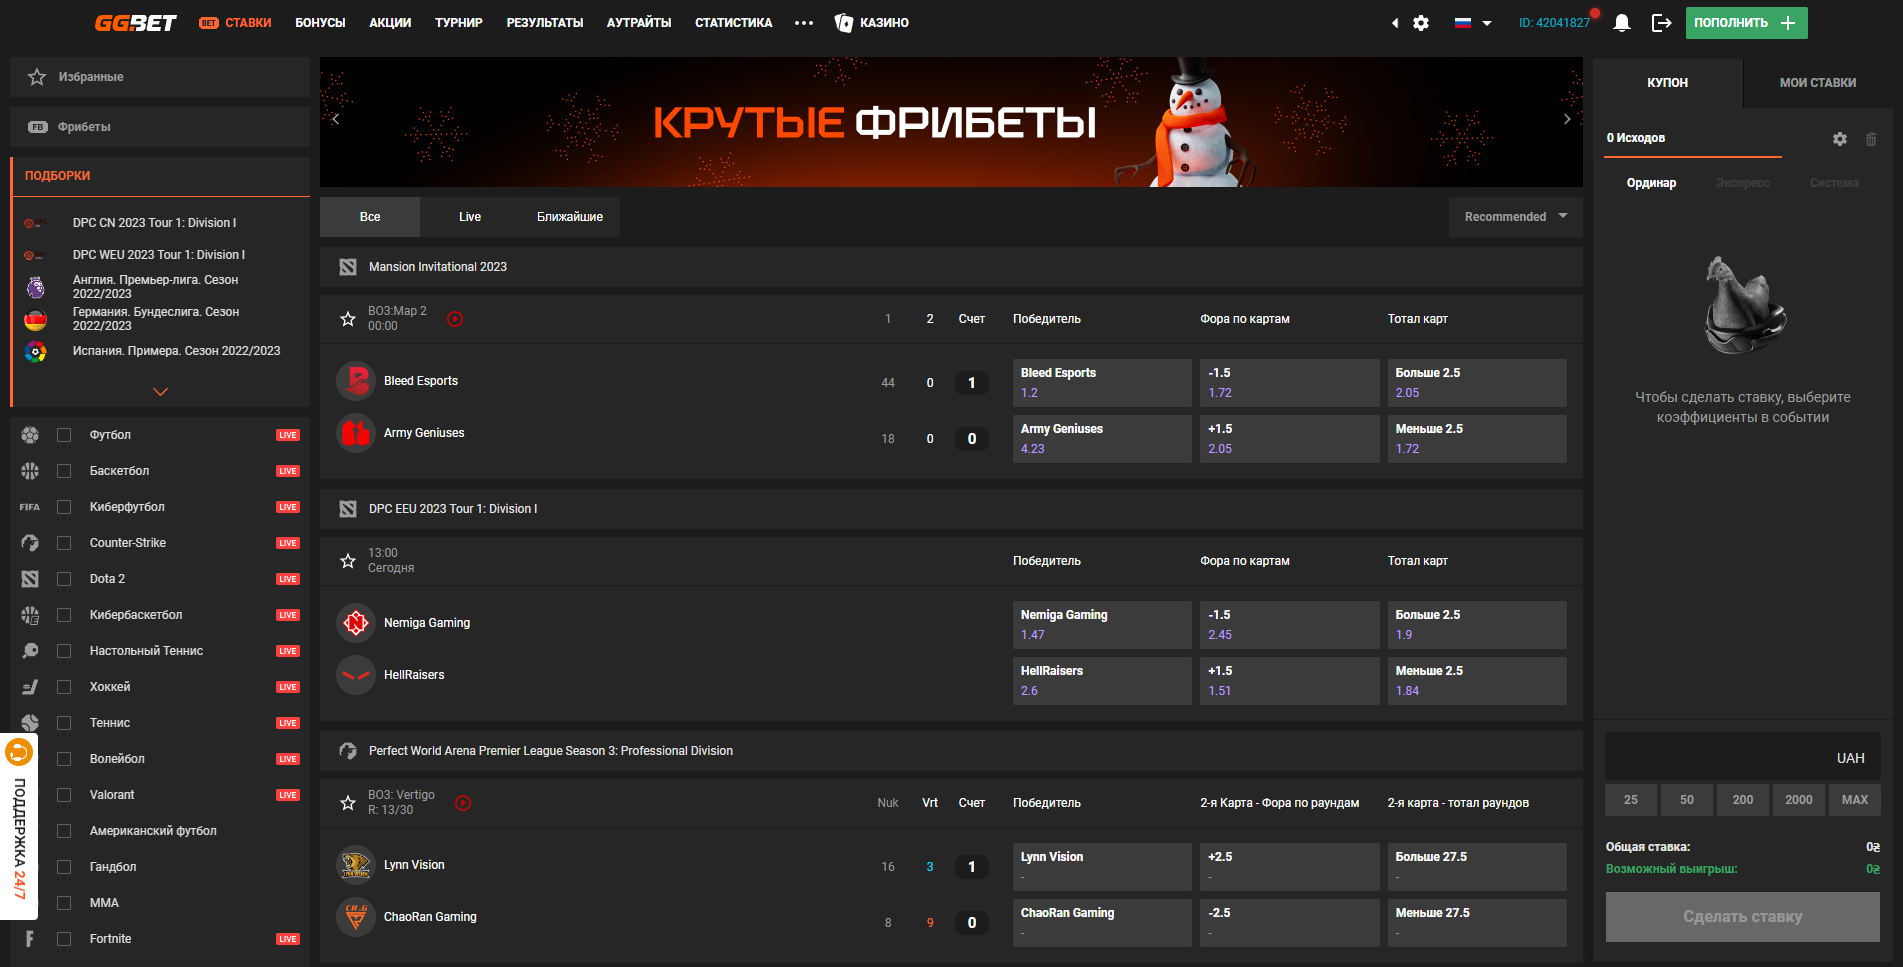Image resolution: width=1903 pixels, height=967 pixels.
Task: Collapse sidebar with left arrow icon
Action: 1395,23
